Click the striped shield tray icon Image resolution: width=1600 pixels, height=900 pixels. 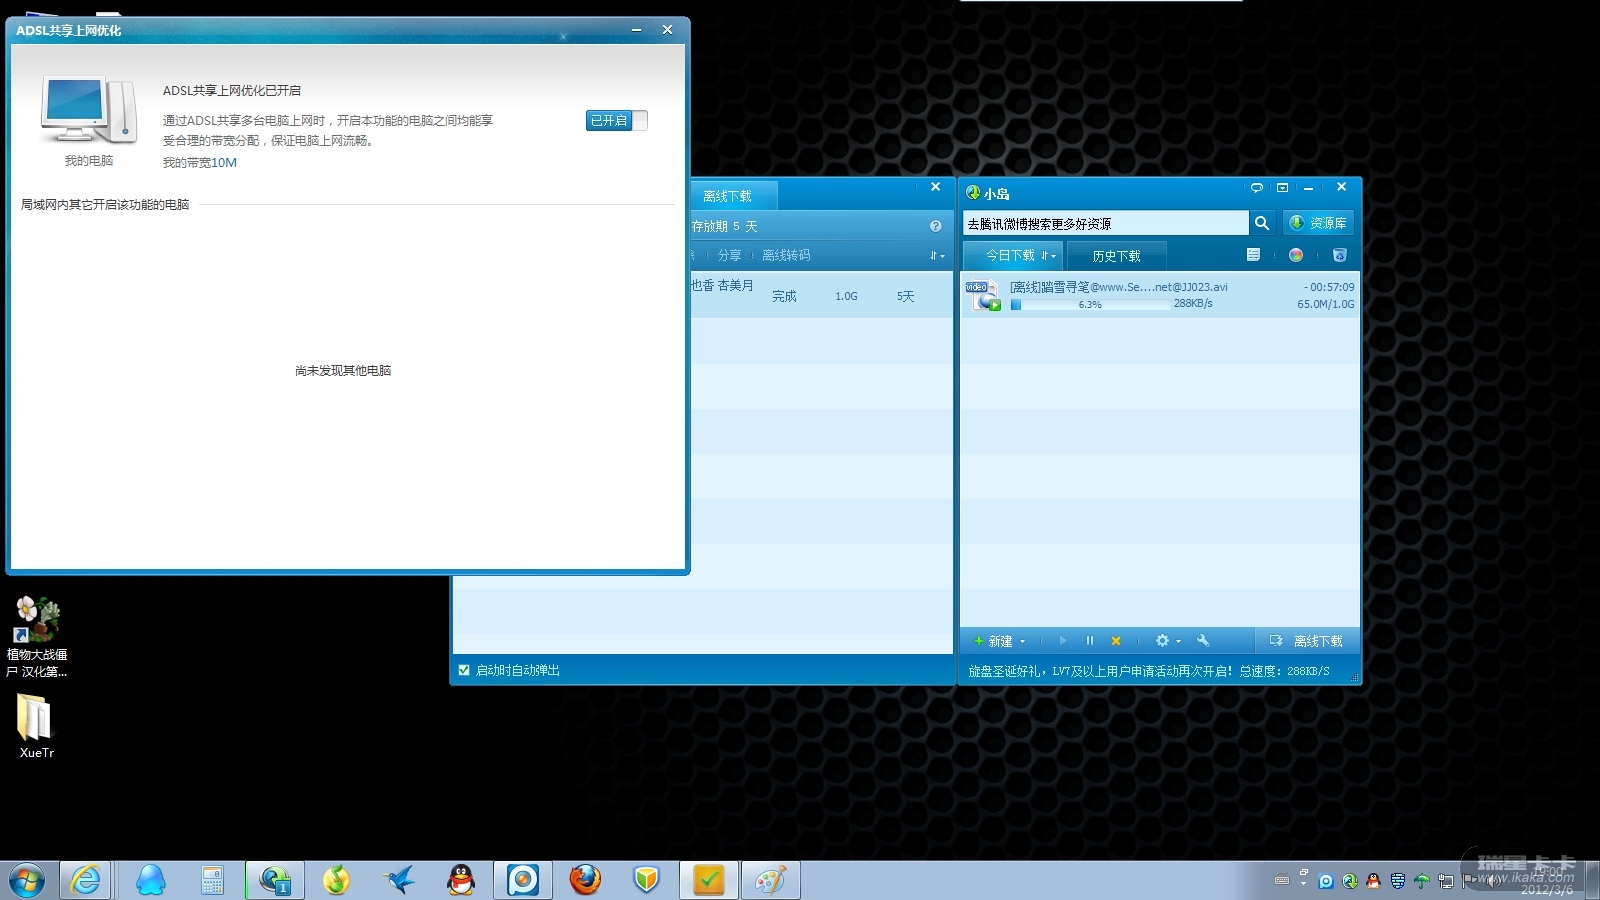[1397, 881]
